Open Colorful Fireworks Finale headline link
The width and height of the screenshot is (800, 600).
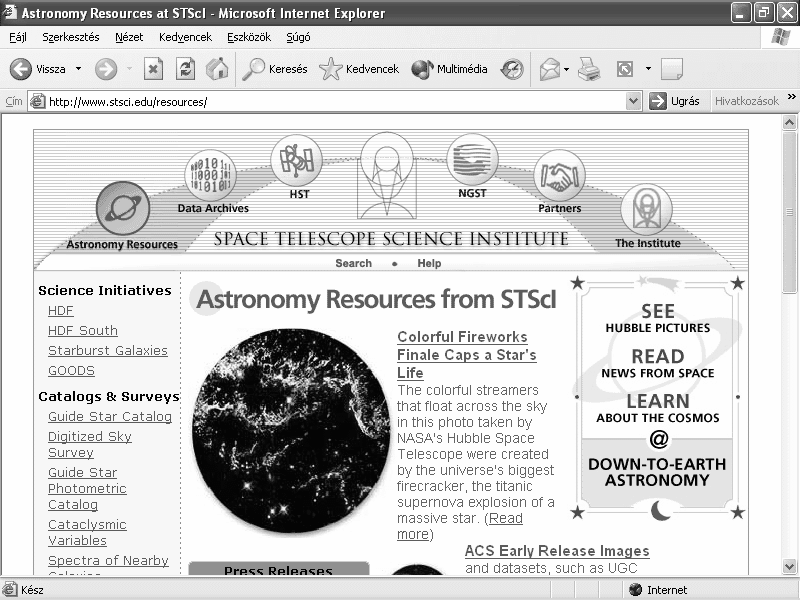(466, 355)
